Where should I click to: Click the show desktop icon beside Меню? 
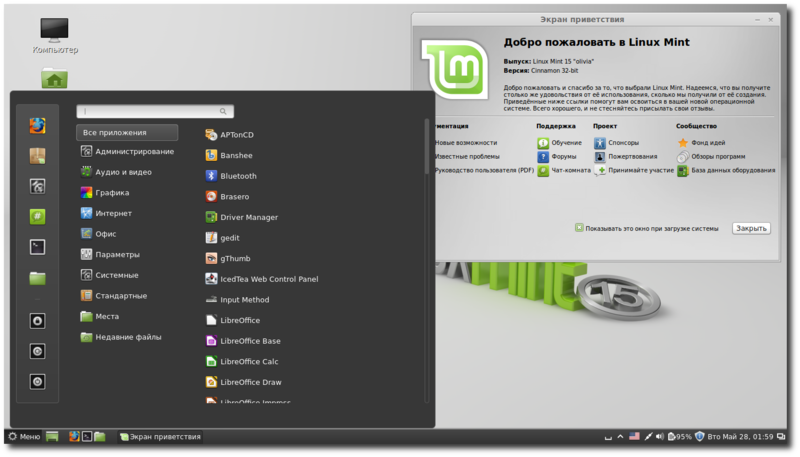(52, 437)
